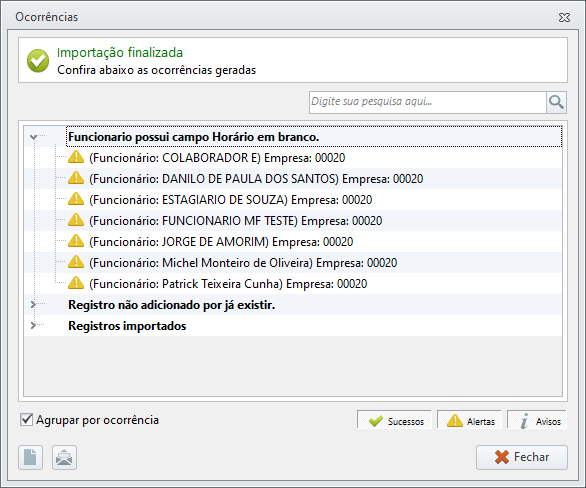Viewport: 586px width, 488px height.
Task: Click warning icon beside Patrick Teixeira Cunha
Action: coord(76,283)
